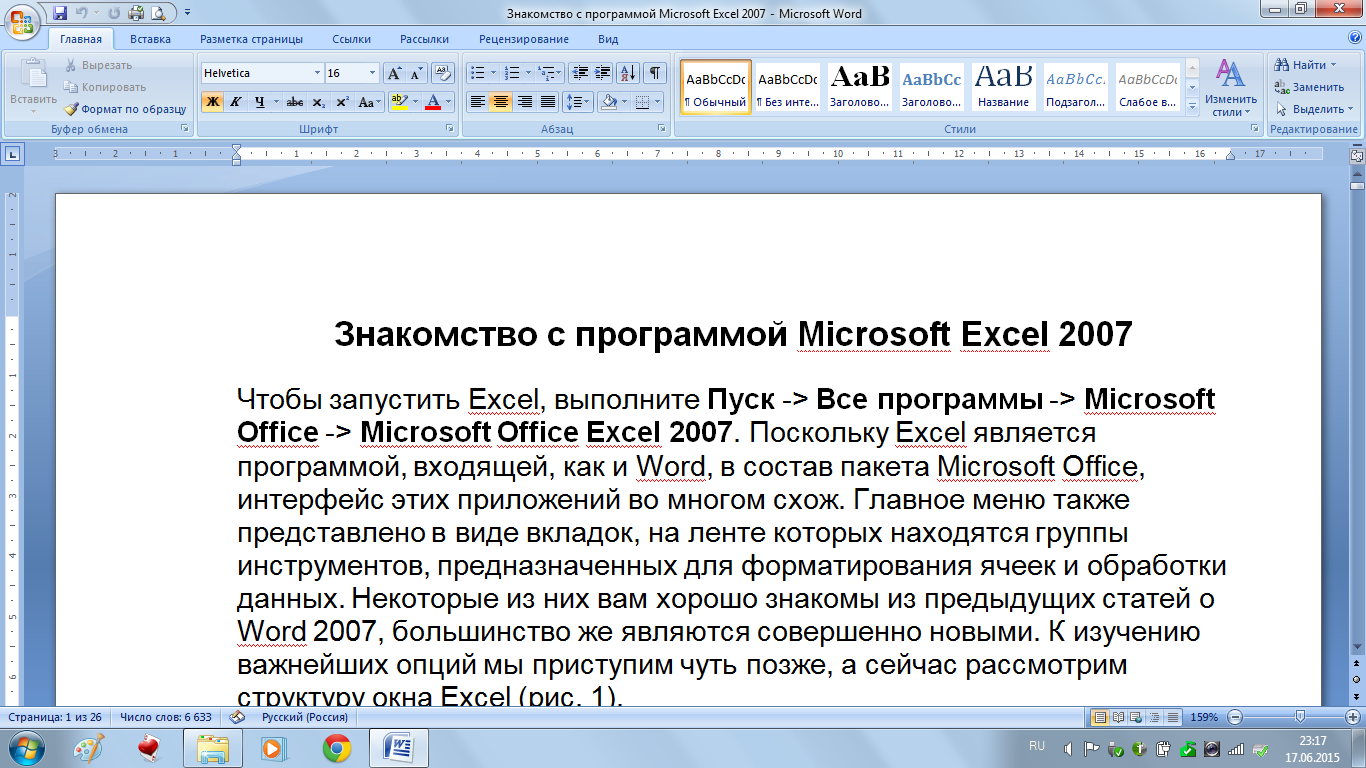Undo last action in quick access toolbar

coord(81,13)
